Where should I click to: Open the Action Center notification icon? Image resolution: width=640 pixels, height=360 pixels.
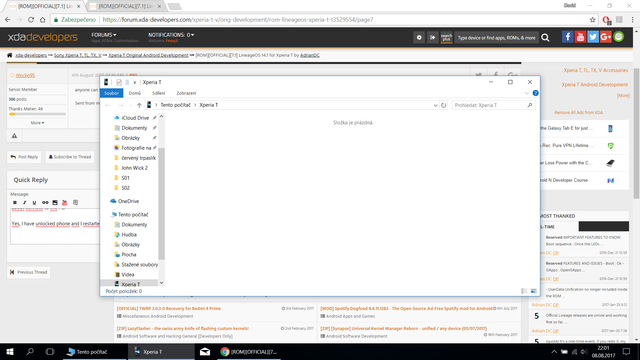tap(627, 351)
